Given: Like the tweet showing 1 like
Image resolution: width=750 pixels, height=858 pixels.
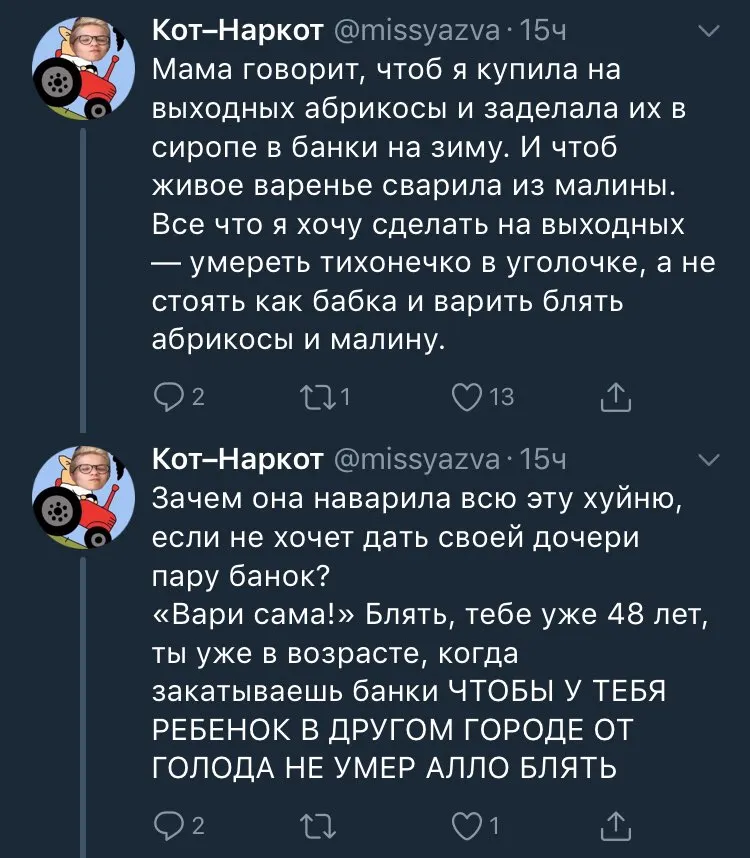Looking at the screenshot, I should [466, 827].
